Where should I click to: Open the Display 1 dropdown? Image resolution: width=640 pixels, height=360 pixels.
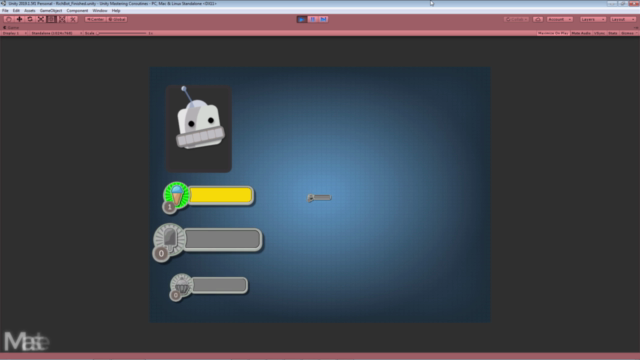tap(14, 33)
